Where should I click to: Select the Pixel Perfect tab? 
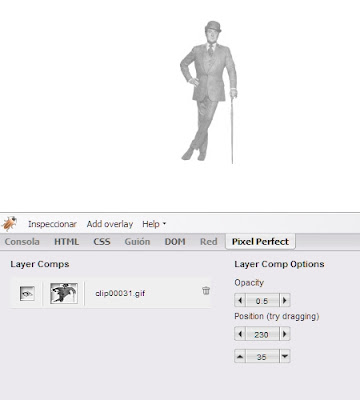tap(260, 242)
